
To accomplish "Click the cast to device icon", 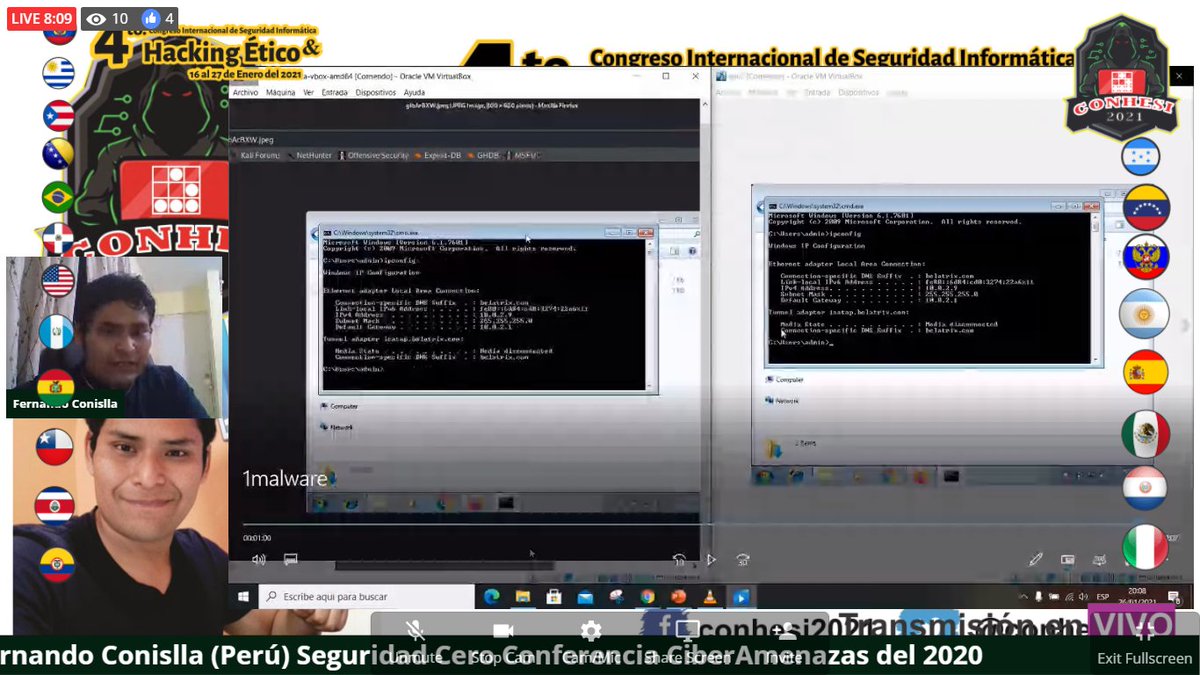I will (x=1099, y=559).
